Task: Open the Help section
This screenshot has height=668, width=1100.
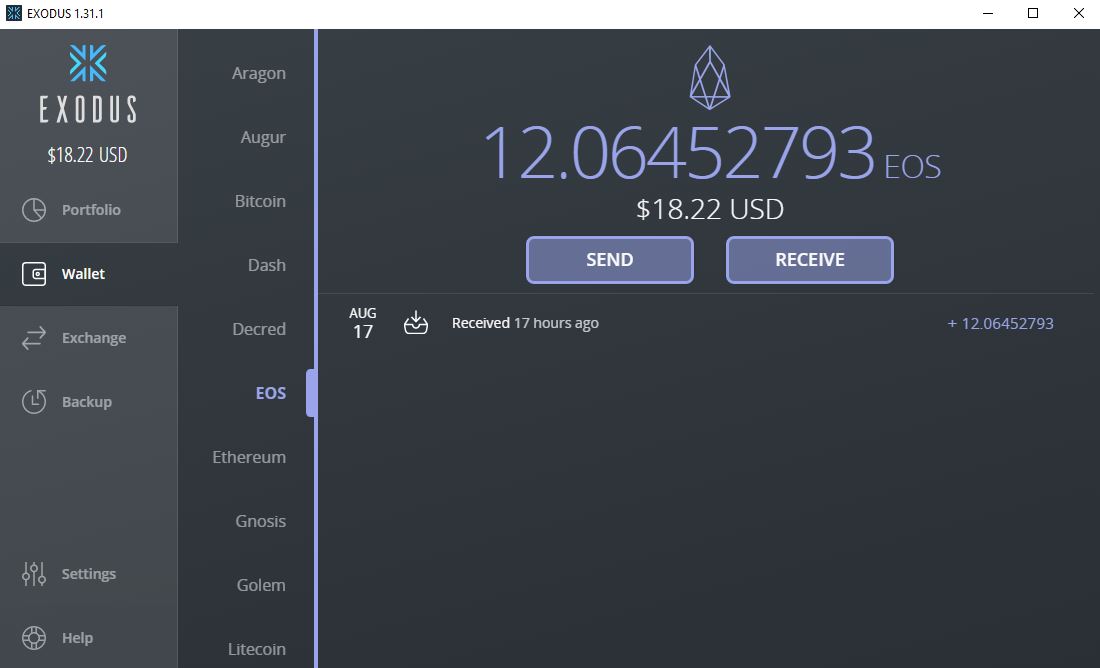Action: pyautogui.click(x=89, y=638)
